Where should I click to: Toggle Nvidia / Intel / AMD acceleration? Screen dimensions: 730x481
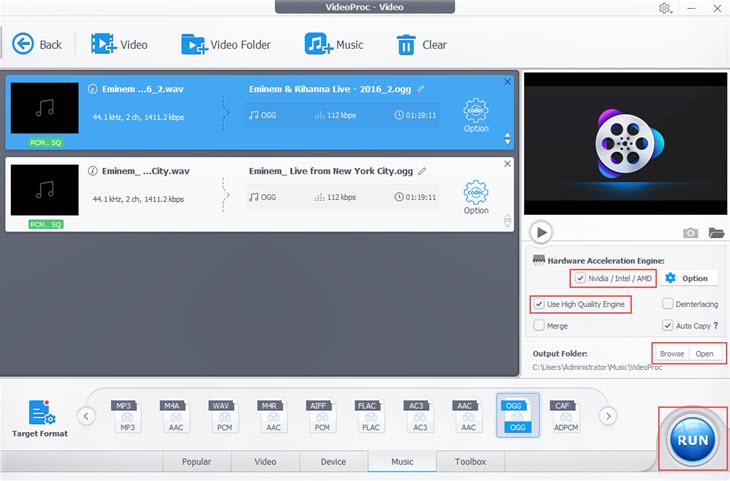pyautogui.click(x=580, y=278)
